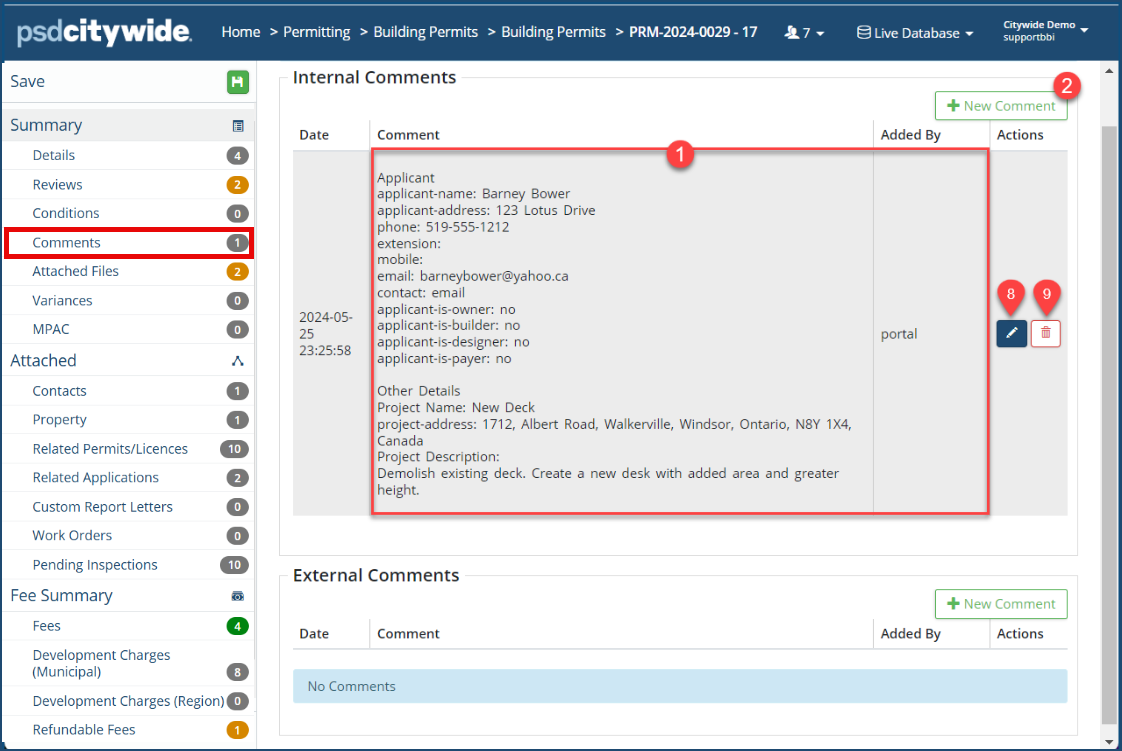Image resolution: width=1122 pixels, height=751 pixels.
Task: Click the 'portal' Added By cell
Action: [x=899, y=334]
